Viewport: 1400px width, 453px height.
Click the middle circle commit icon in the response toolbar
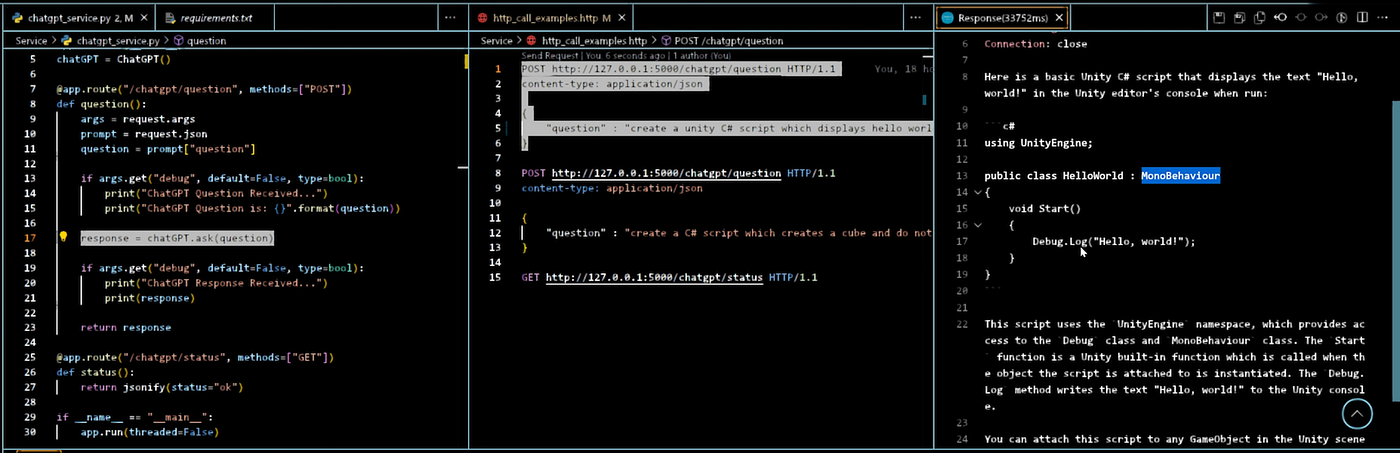pos(1300,17)
